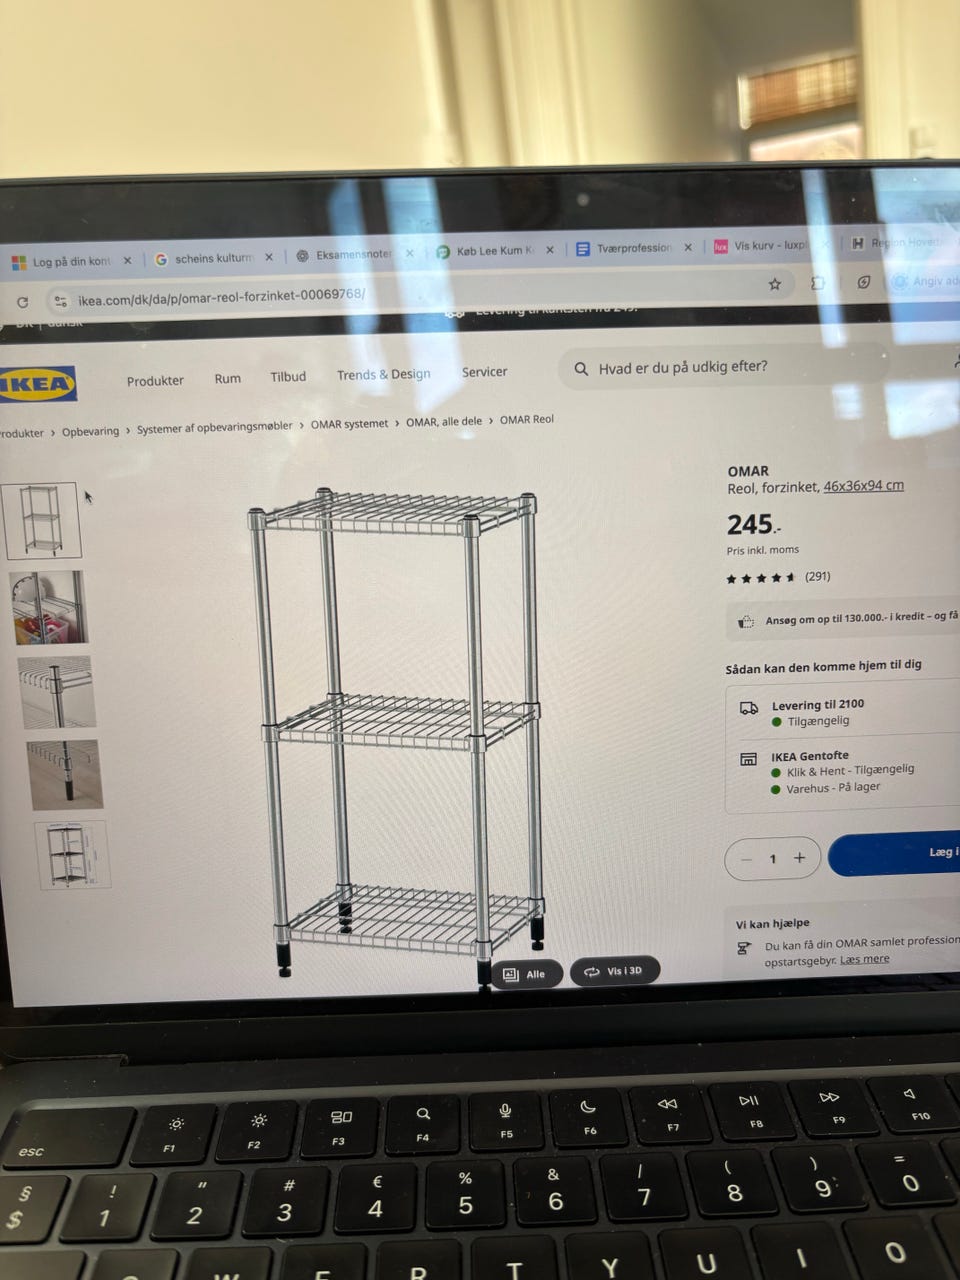Open the Tilbud menu
This screenshot has width=960, height=1280.
click(x=288, y=377)
